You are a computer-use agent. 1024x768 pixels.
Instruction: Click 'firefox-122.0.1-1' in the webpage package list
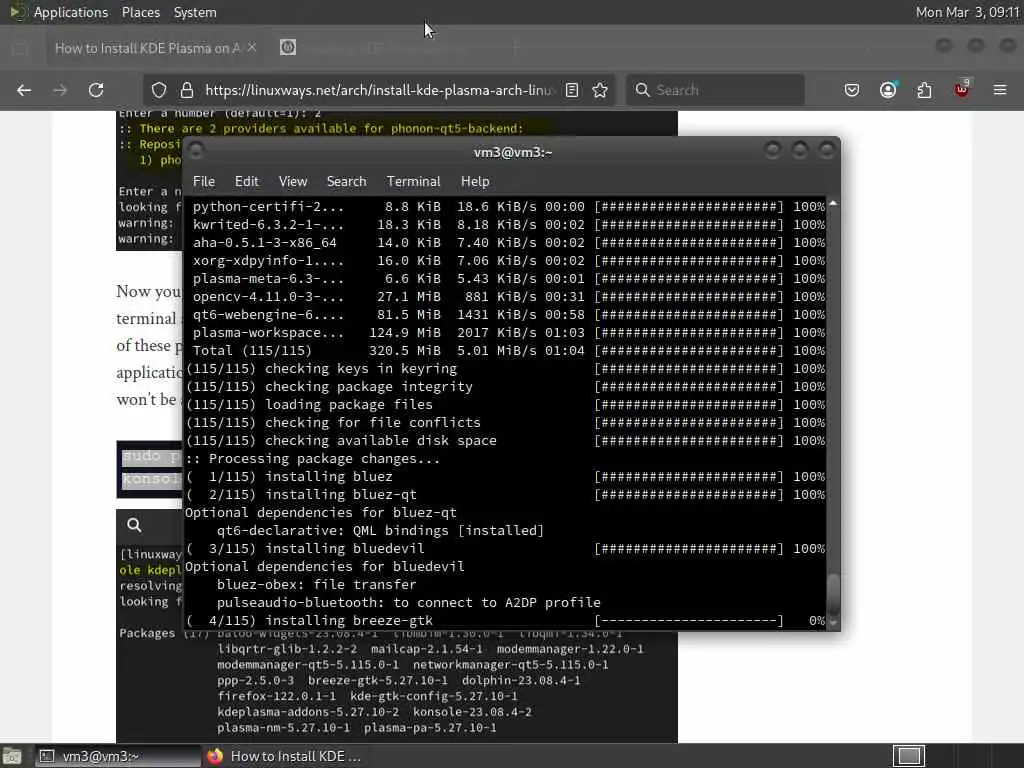click(276, 696)
